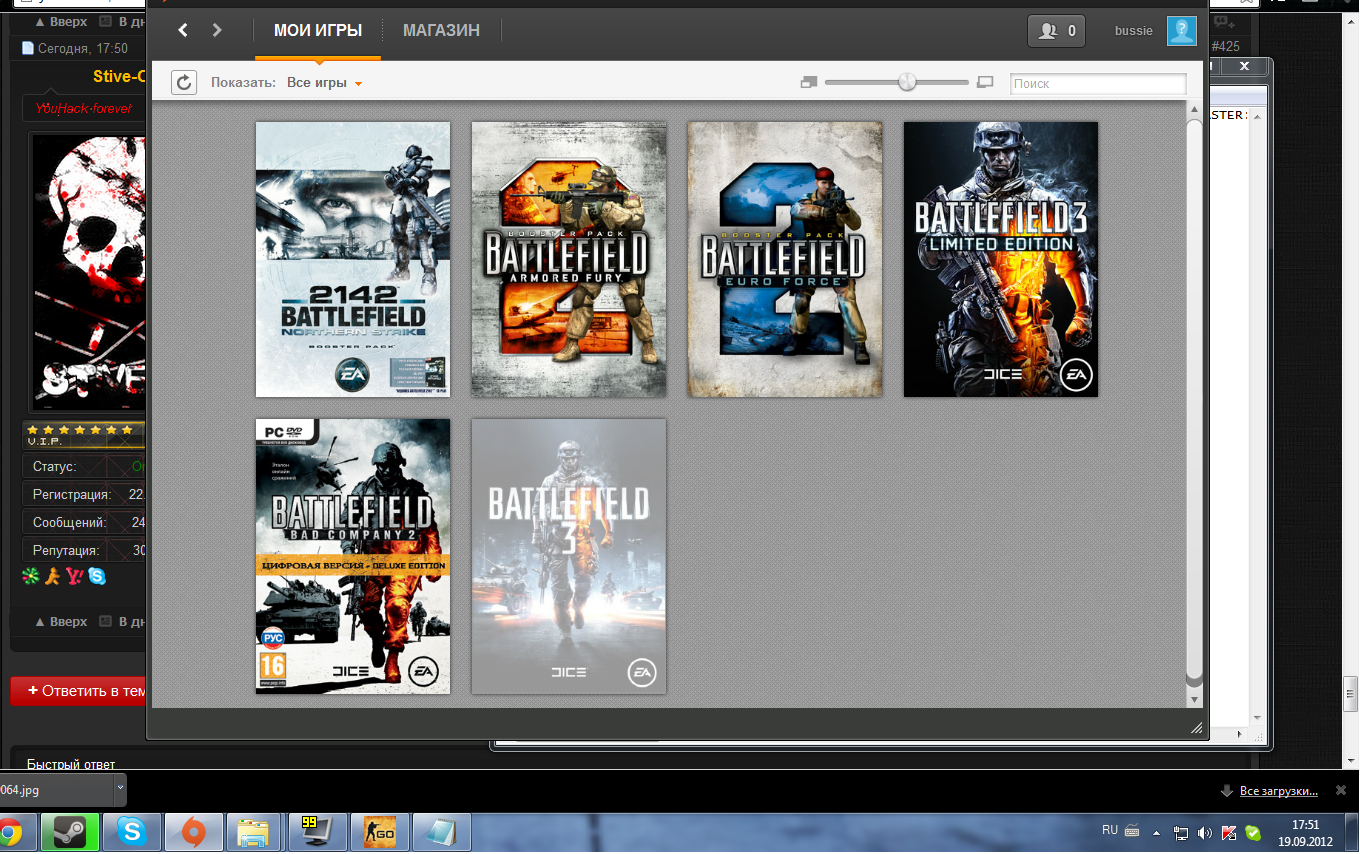
Task: Open Windows Explorer from taskbar
Action: [x=254, y=832]
